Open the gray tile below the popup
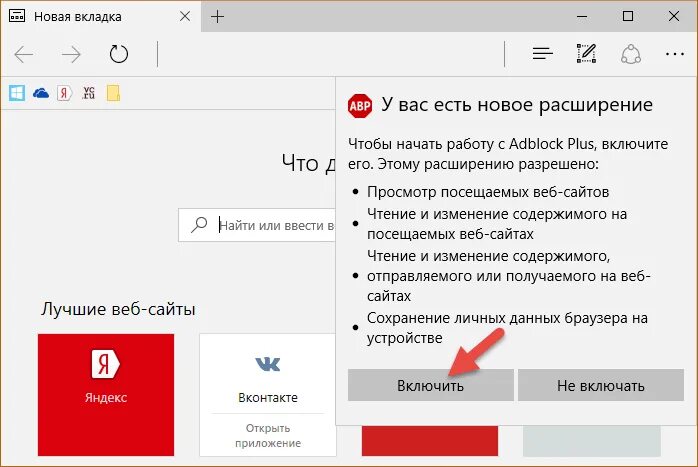Screen dimensions: 698x467 pyautogui.click(x=592, y=441)
